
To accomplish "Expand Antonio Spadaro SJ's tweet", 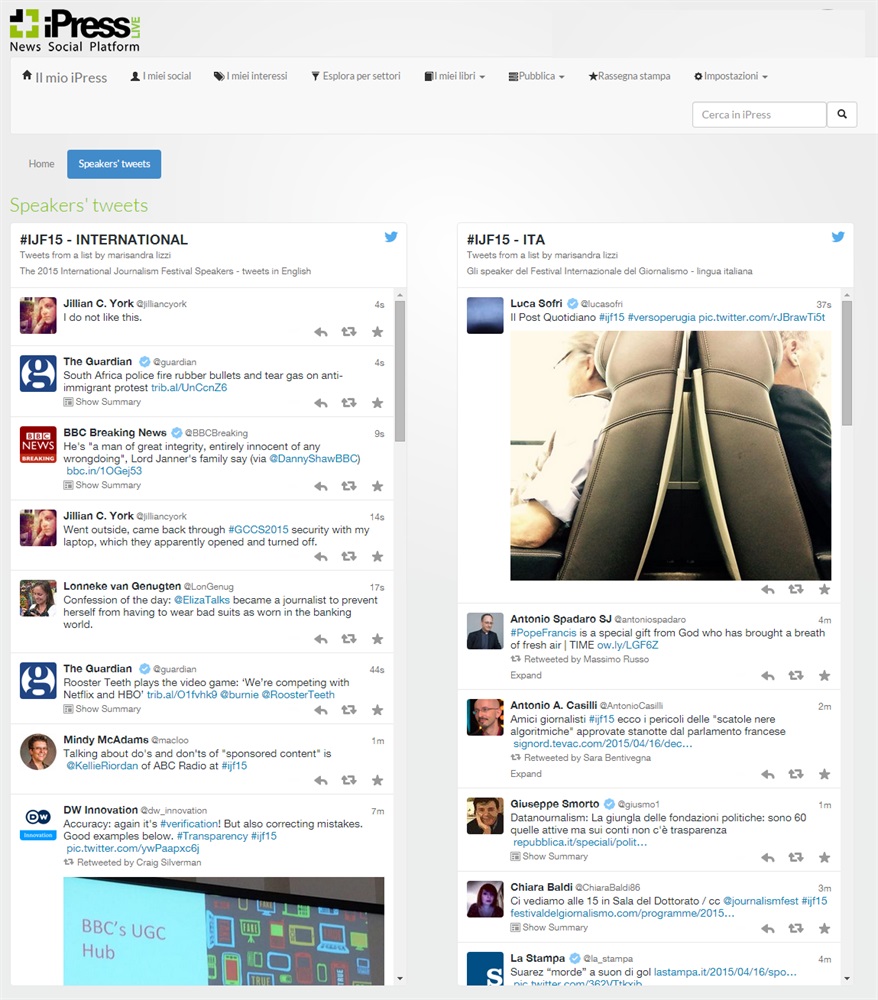I will [x=525, y=675].
